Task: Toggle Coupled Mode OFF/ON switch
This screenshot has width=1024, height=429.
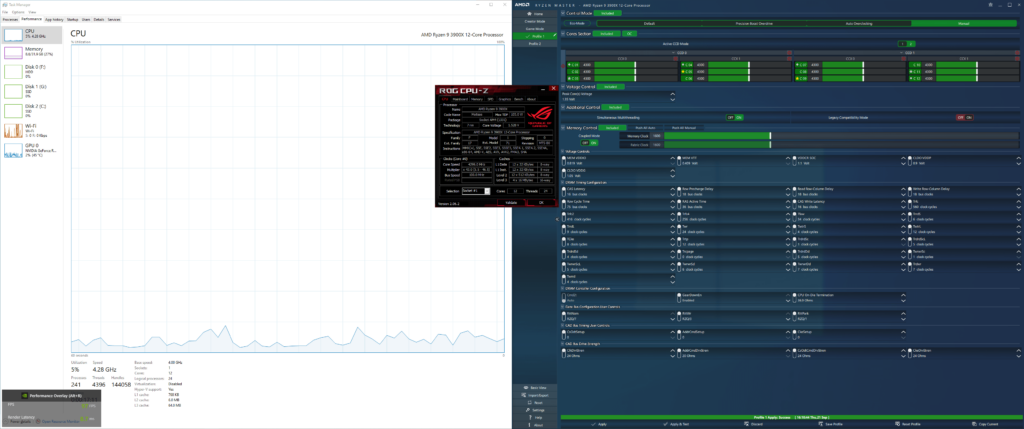Action: (x=590, y=142)
